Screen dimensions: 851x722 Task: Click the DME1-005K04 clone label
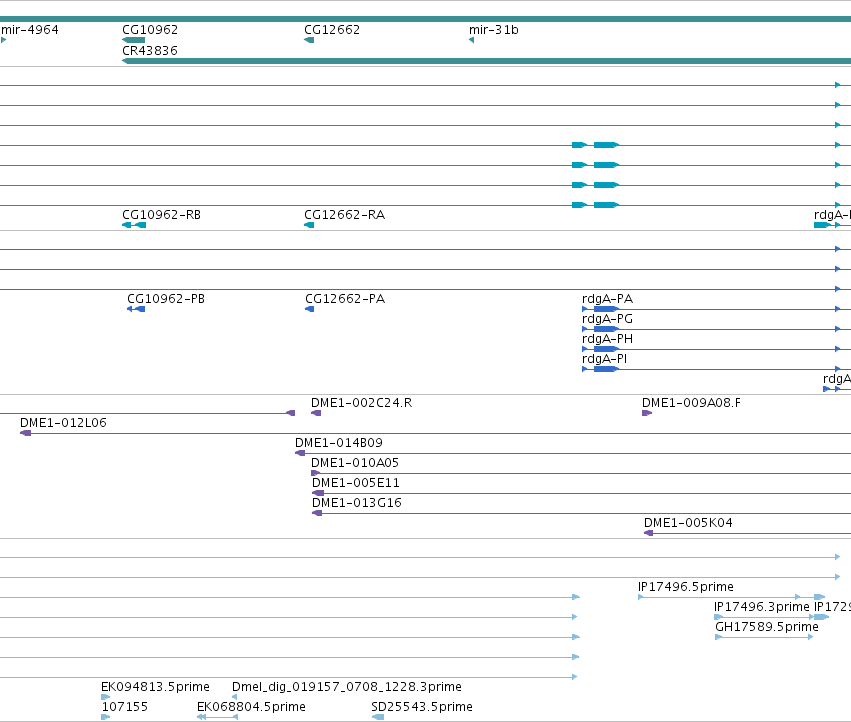click(688, 523)
